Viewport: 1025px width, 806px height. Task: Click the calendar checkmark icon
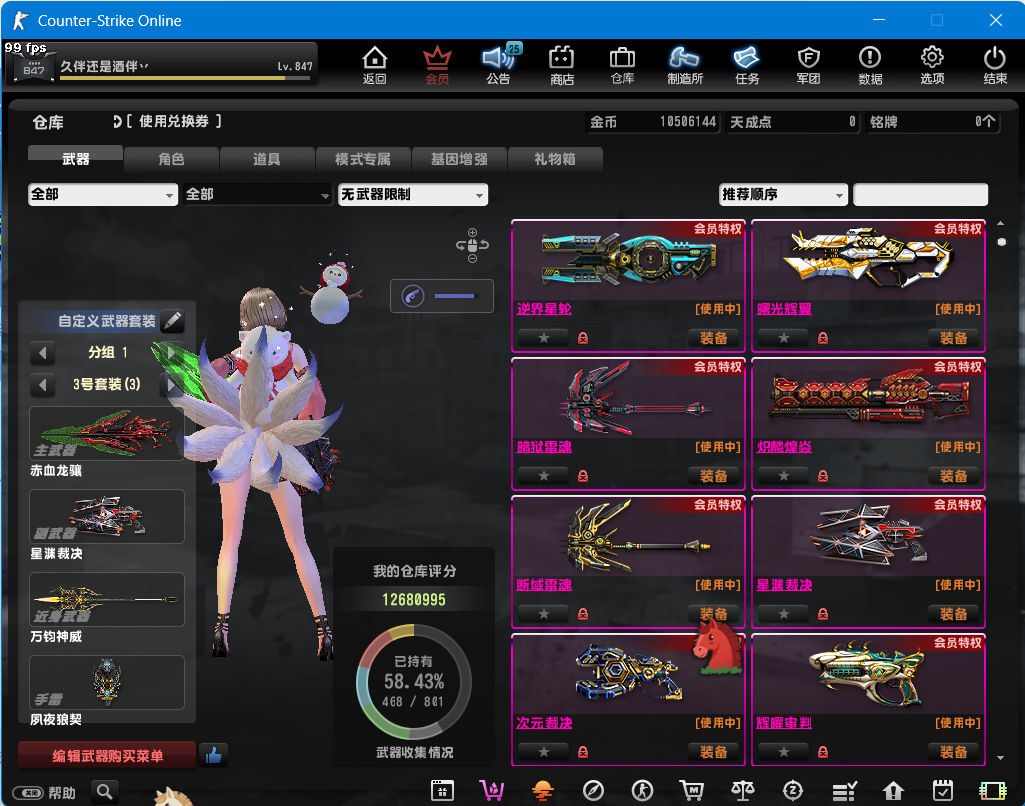[x=943, y=790]
